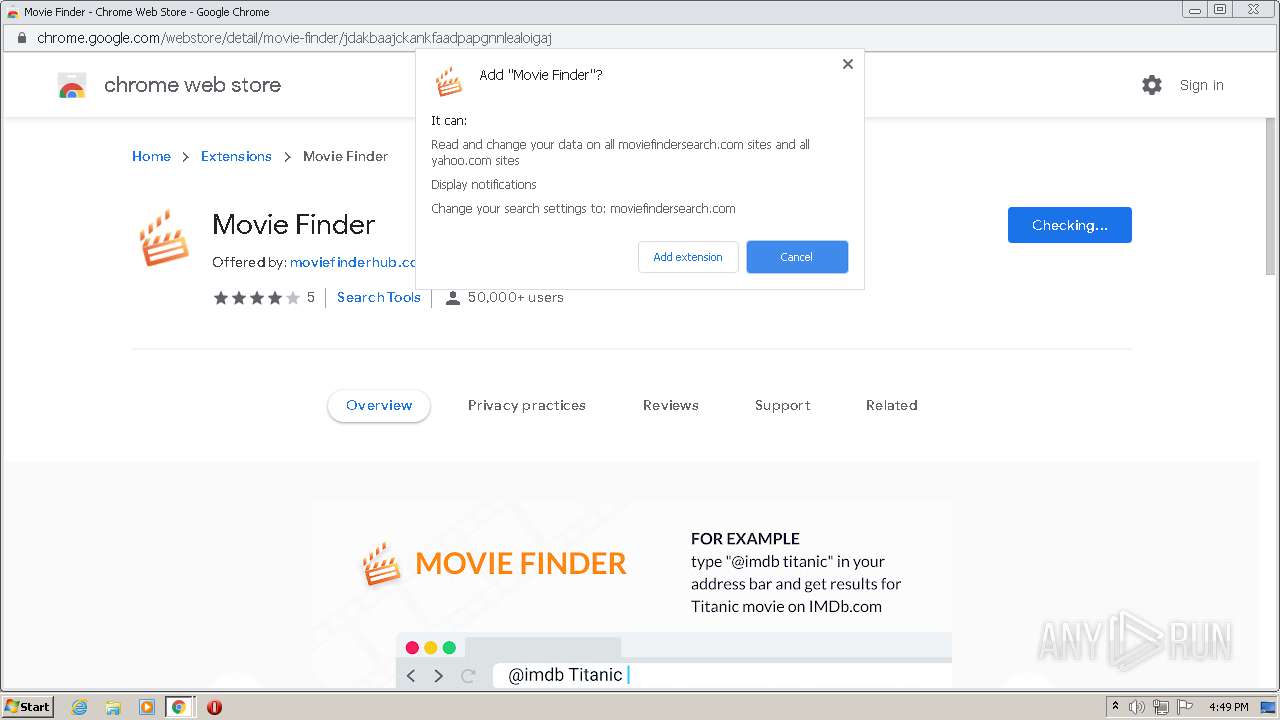Click the lock icon in address bar
The height and width of the screenshot is (720, 1280).
tap(21, 38)
